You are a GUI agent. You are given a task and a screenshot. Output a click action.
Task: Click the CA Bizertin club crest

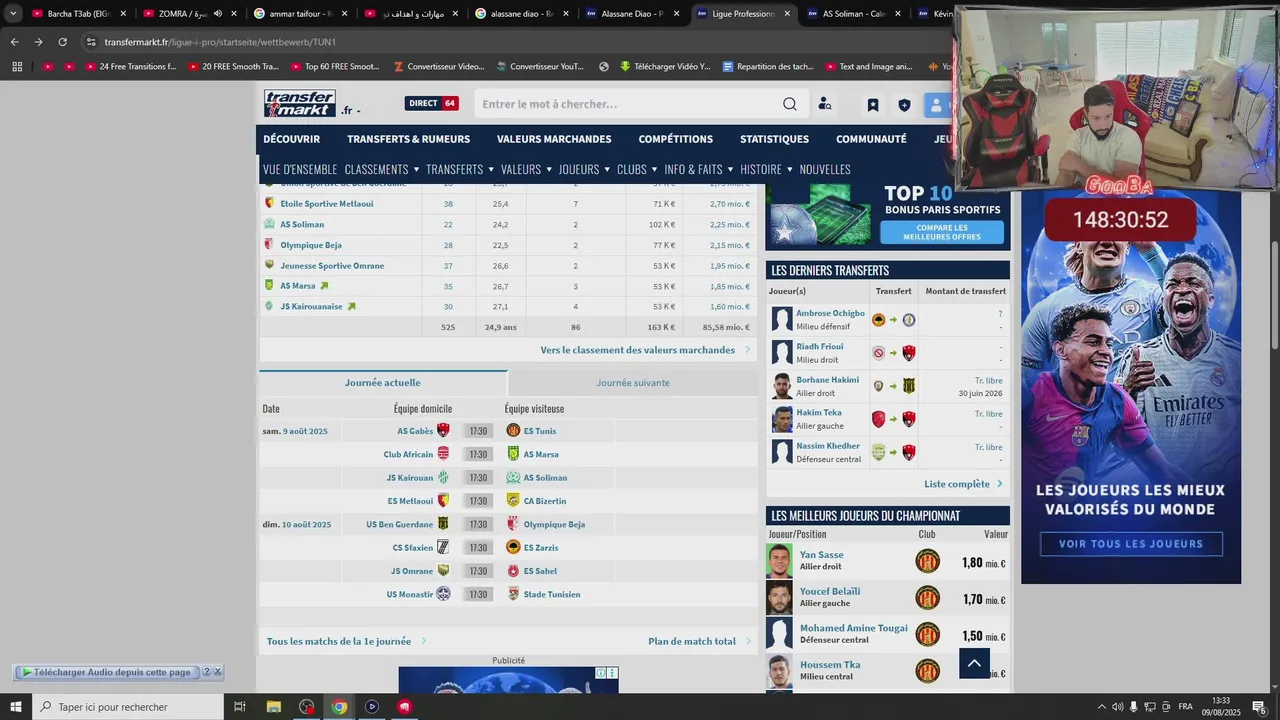click(513, 501)
